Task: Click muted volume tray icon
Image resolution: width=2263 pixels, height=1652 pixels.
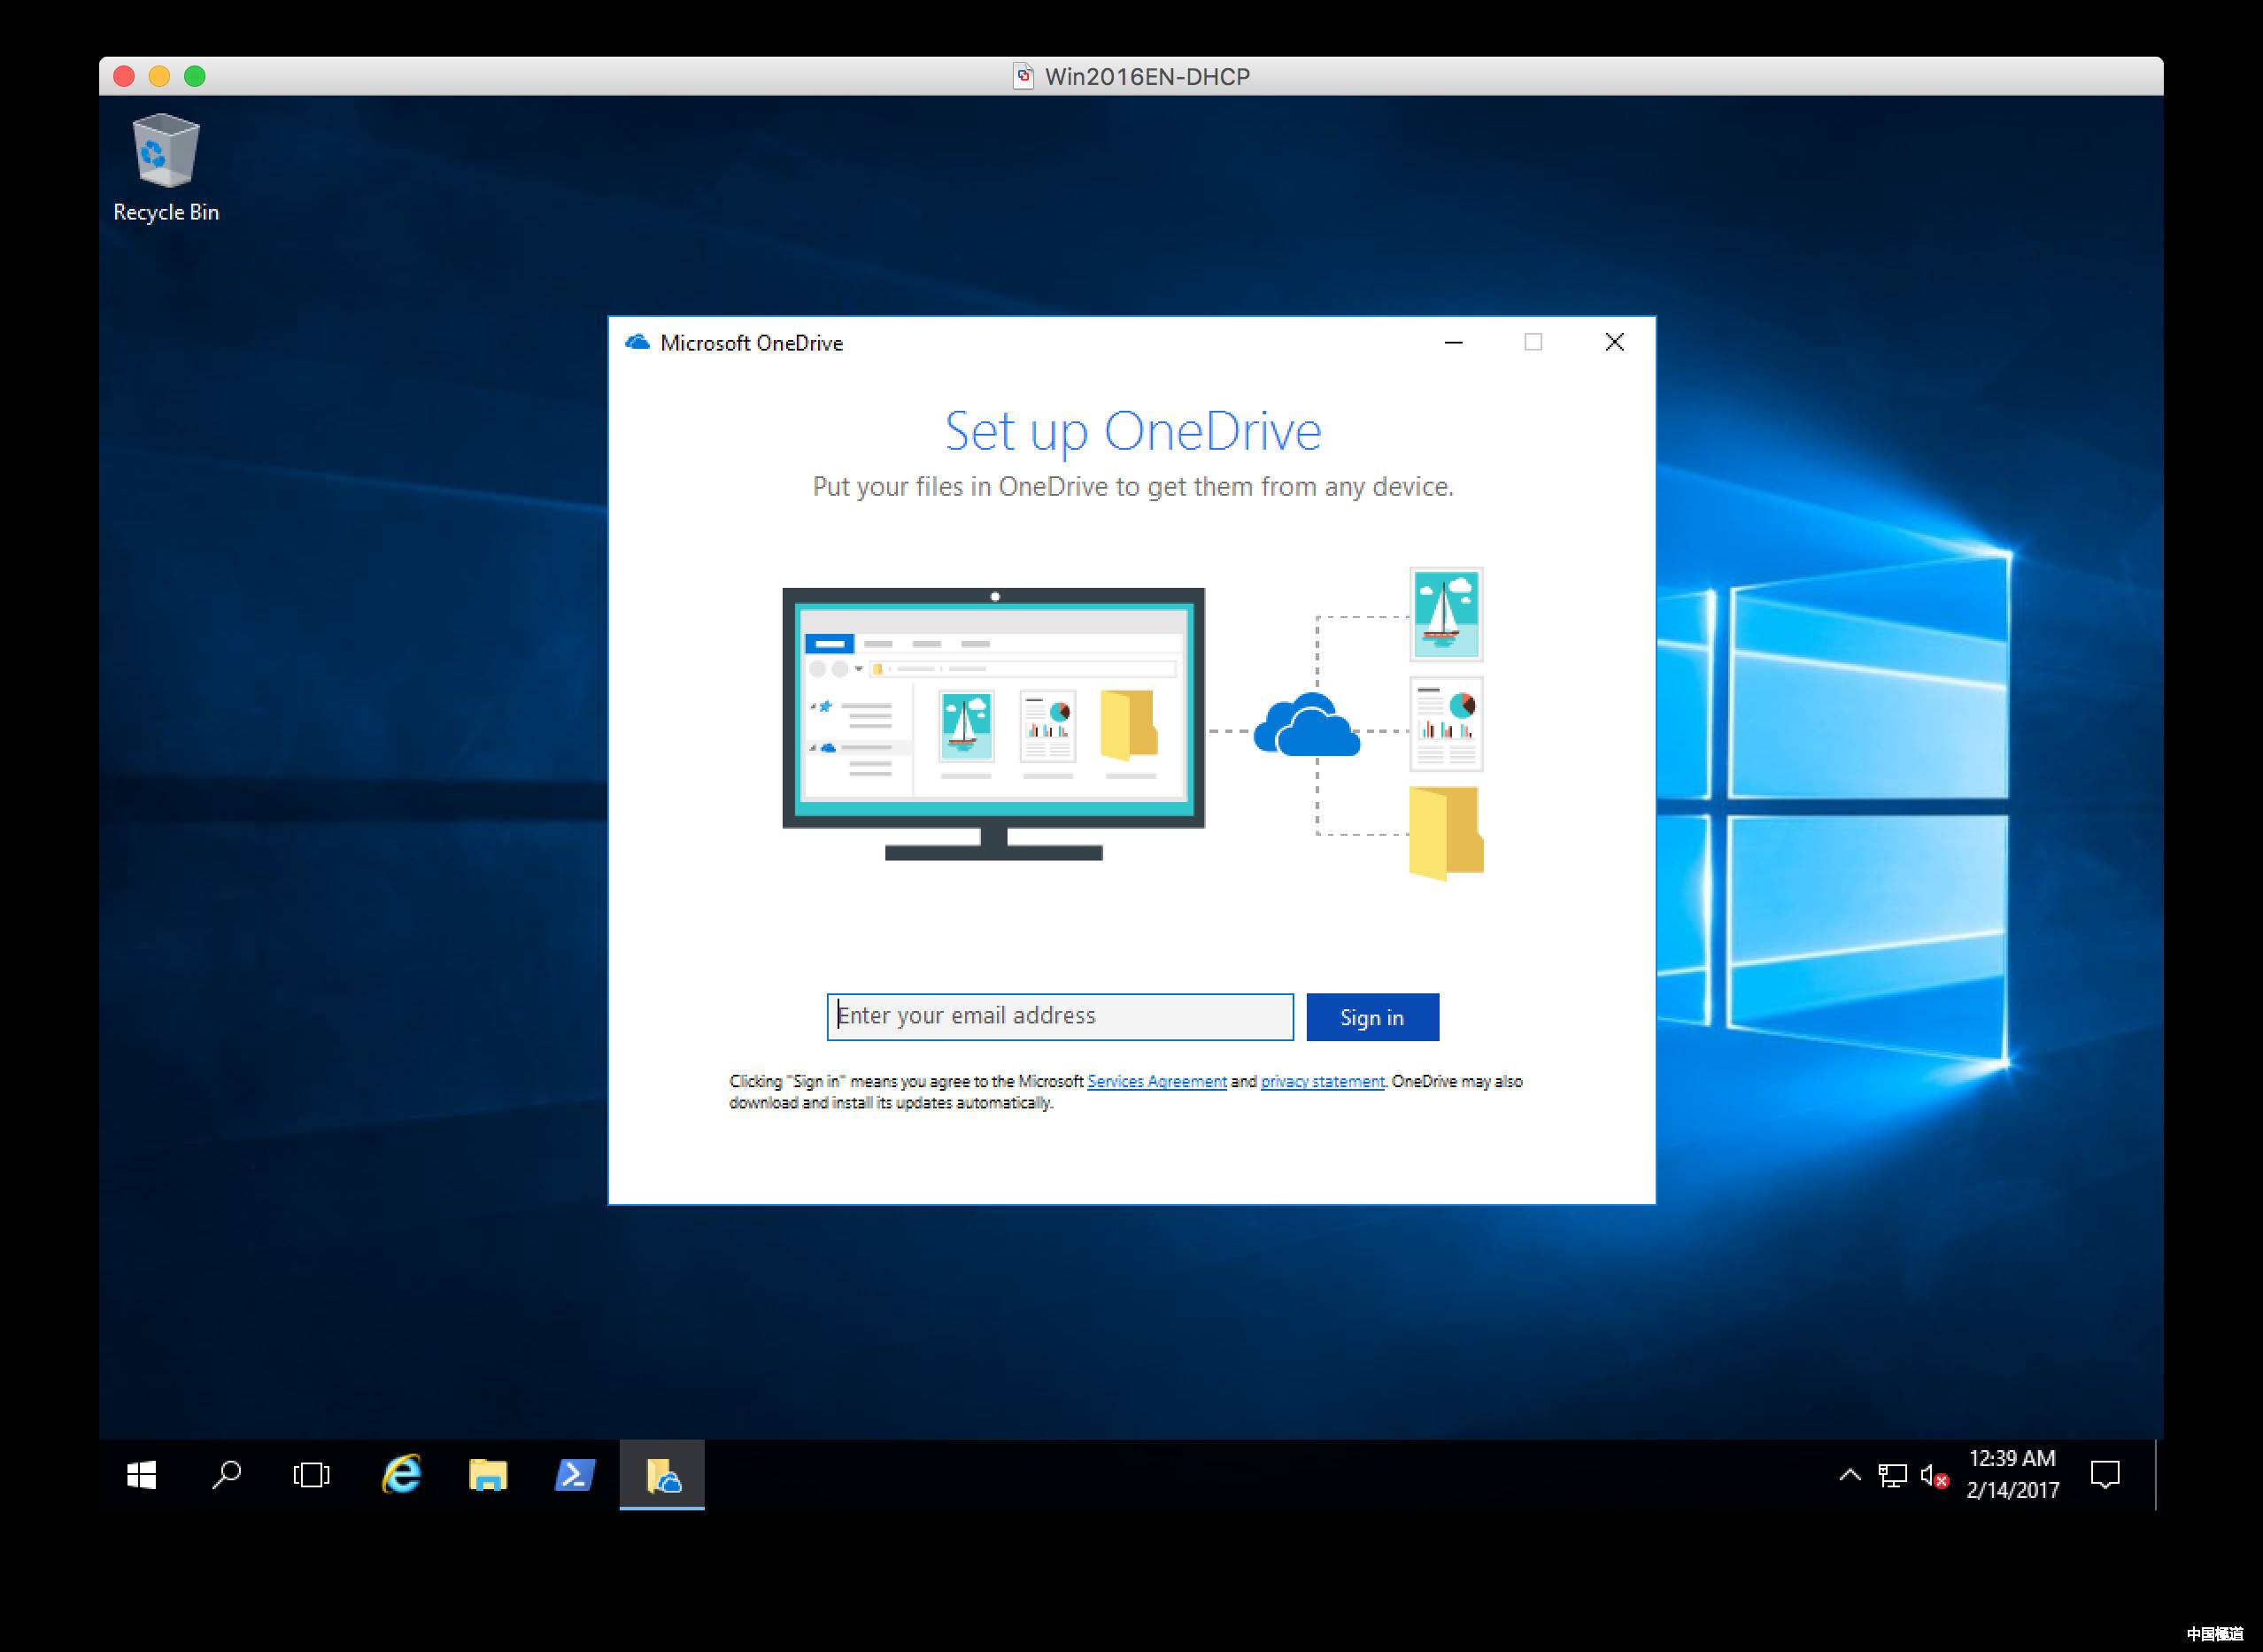Action: point(1934,1476)
